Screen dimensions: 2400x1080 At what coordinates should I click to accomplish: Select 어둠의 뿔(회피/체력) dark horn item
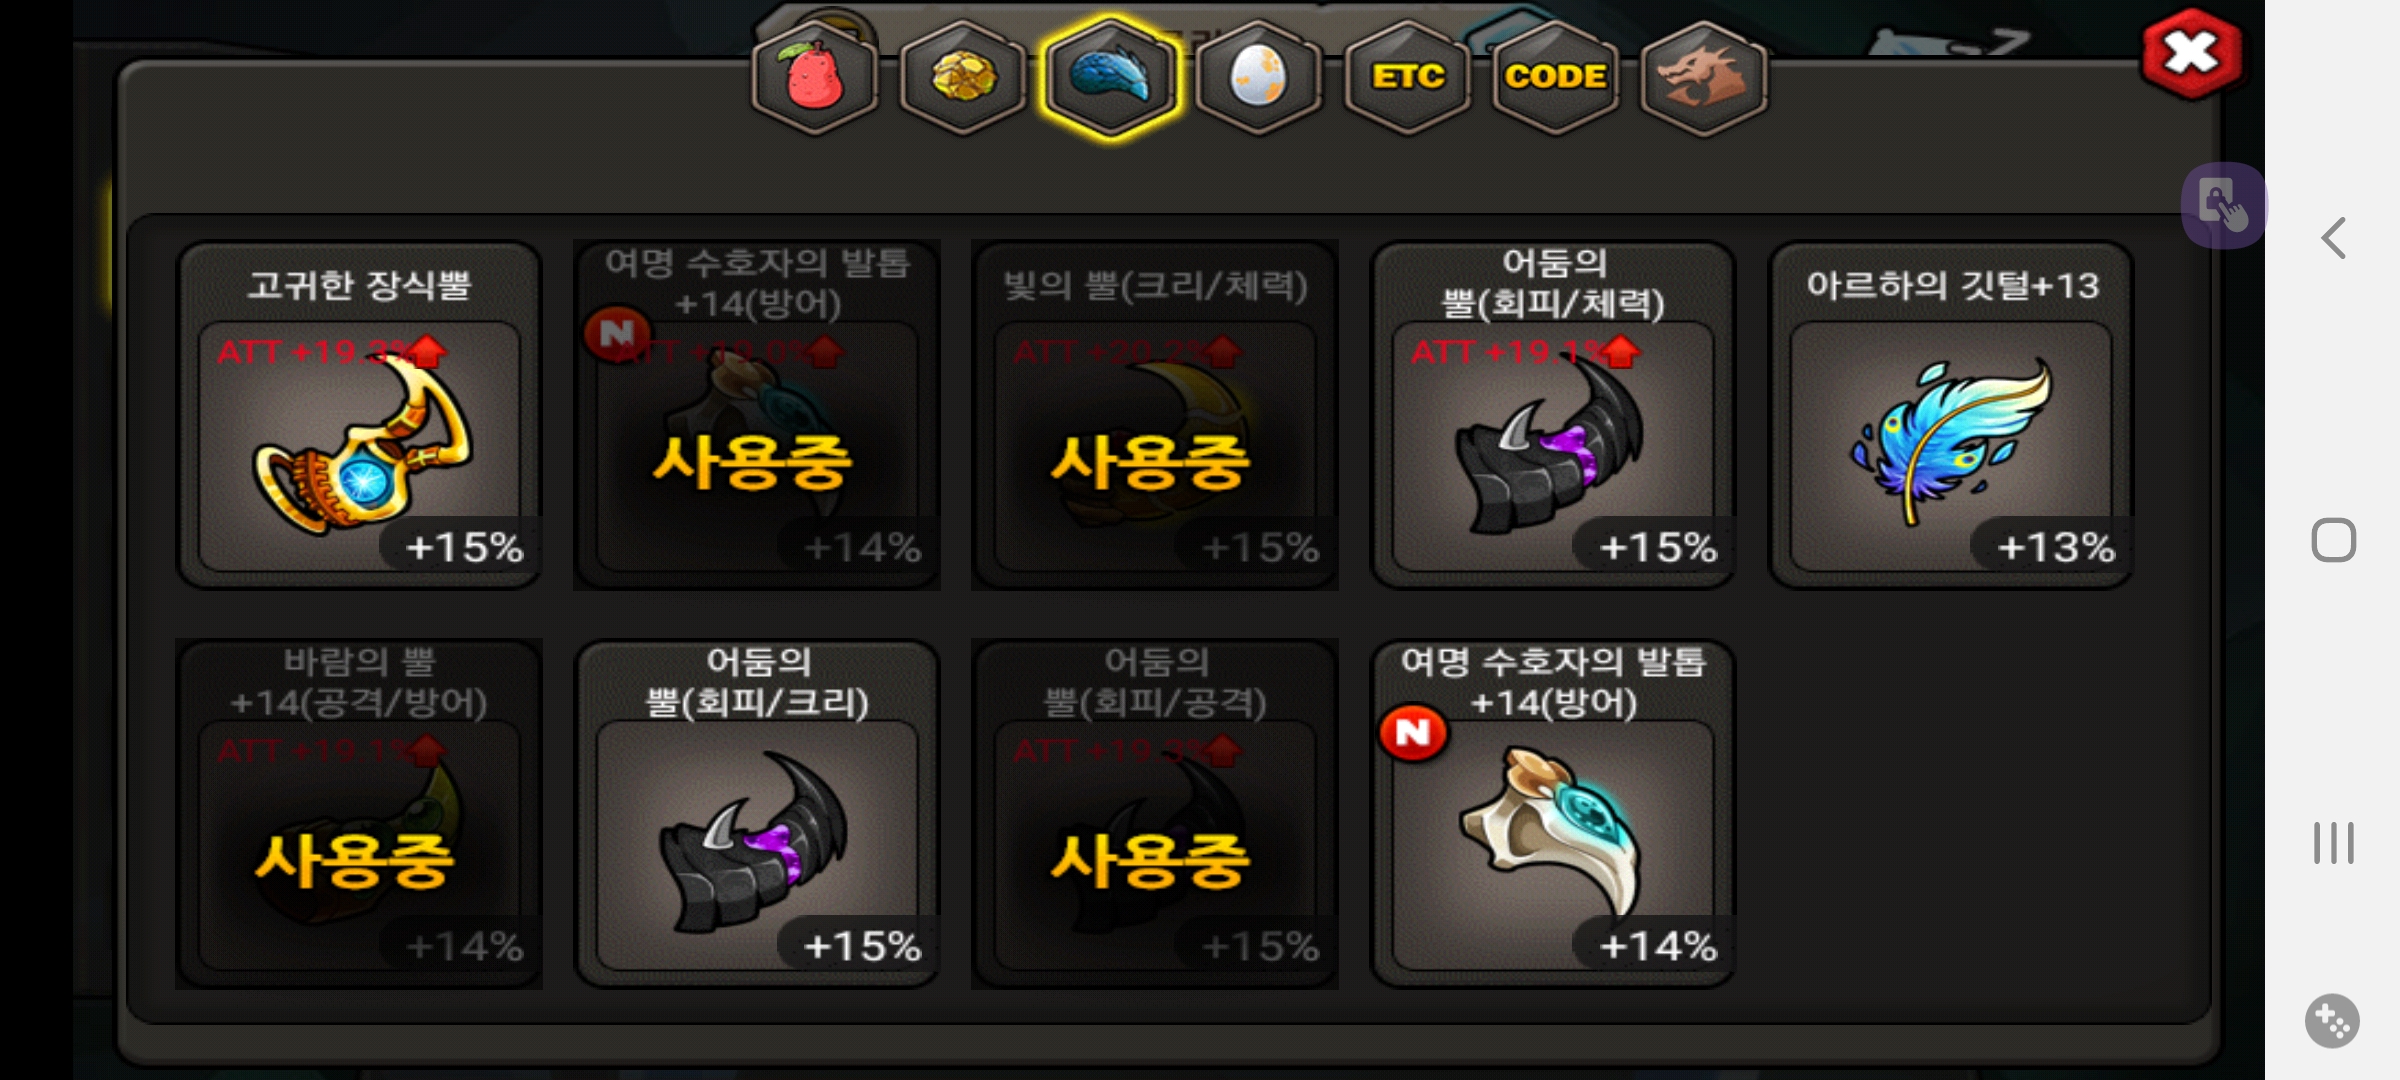tap(1553, 415)
